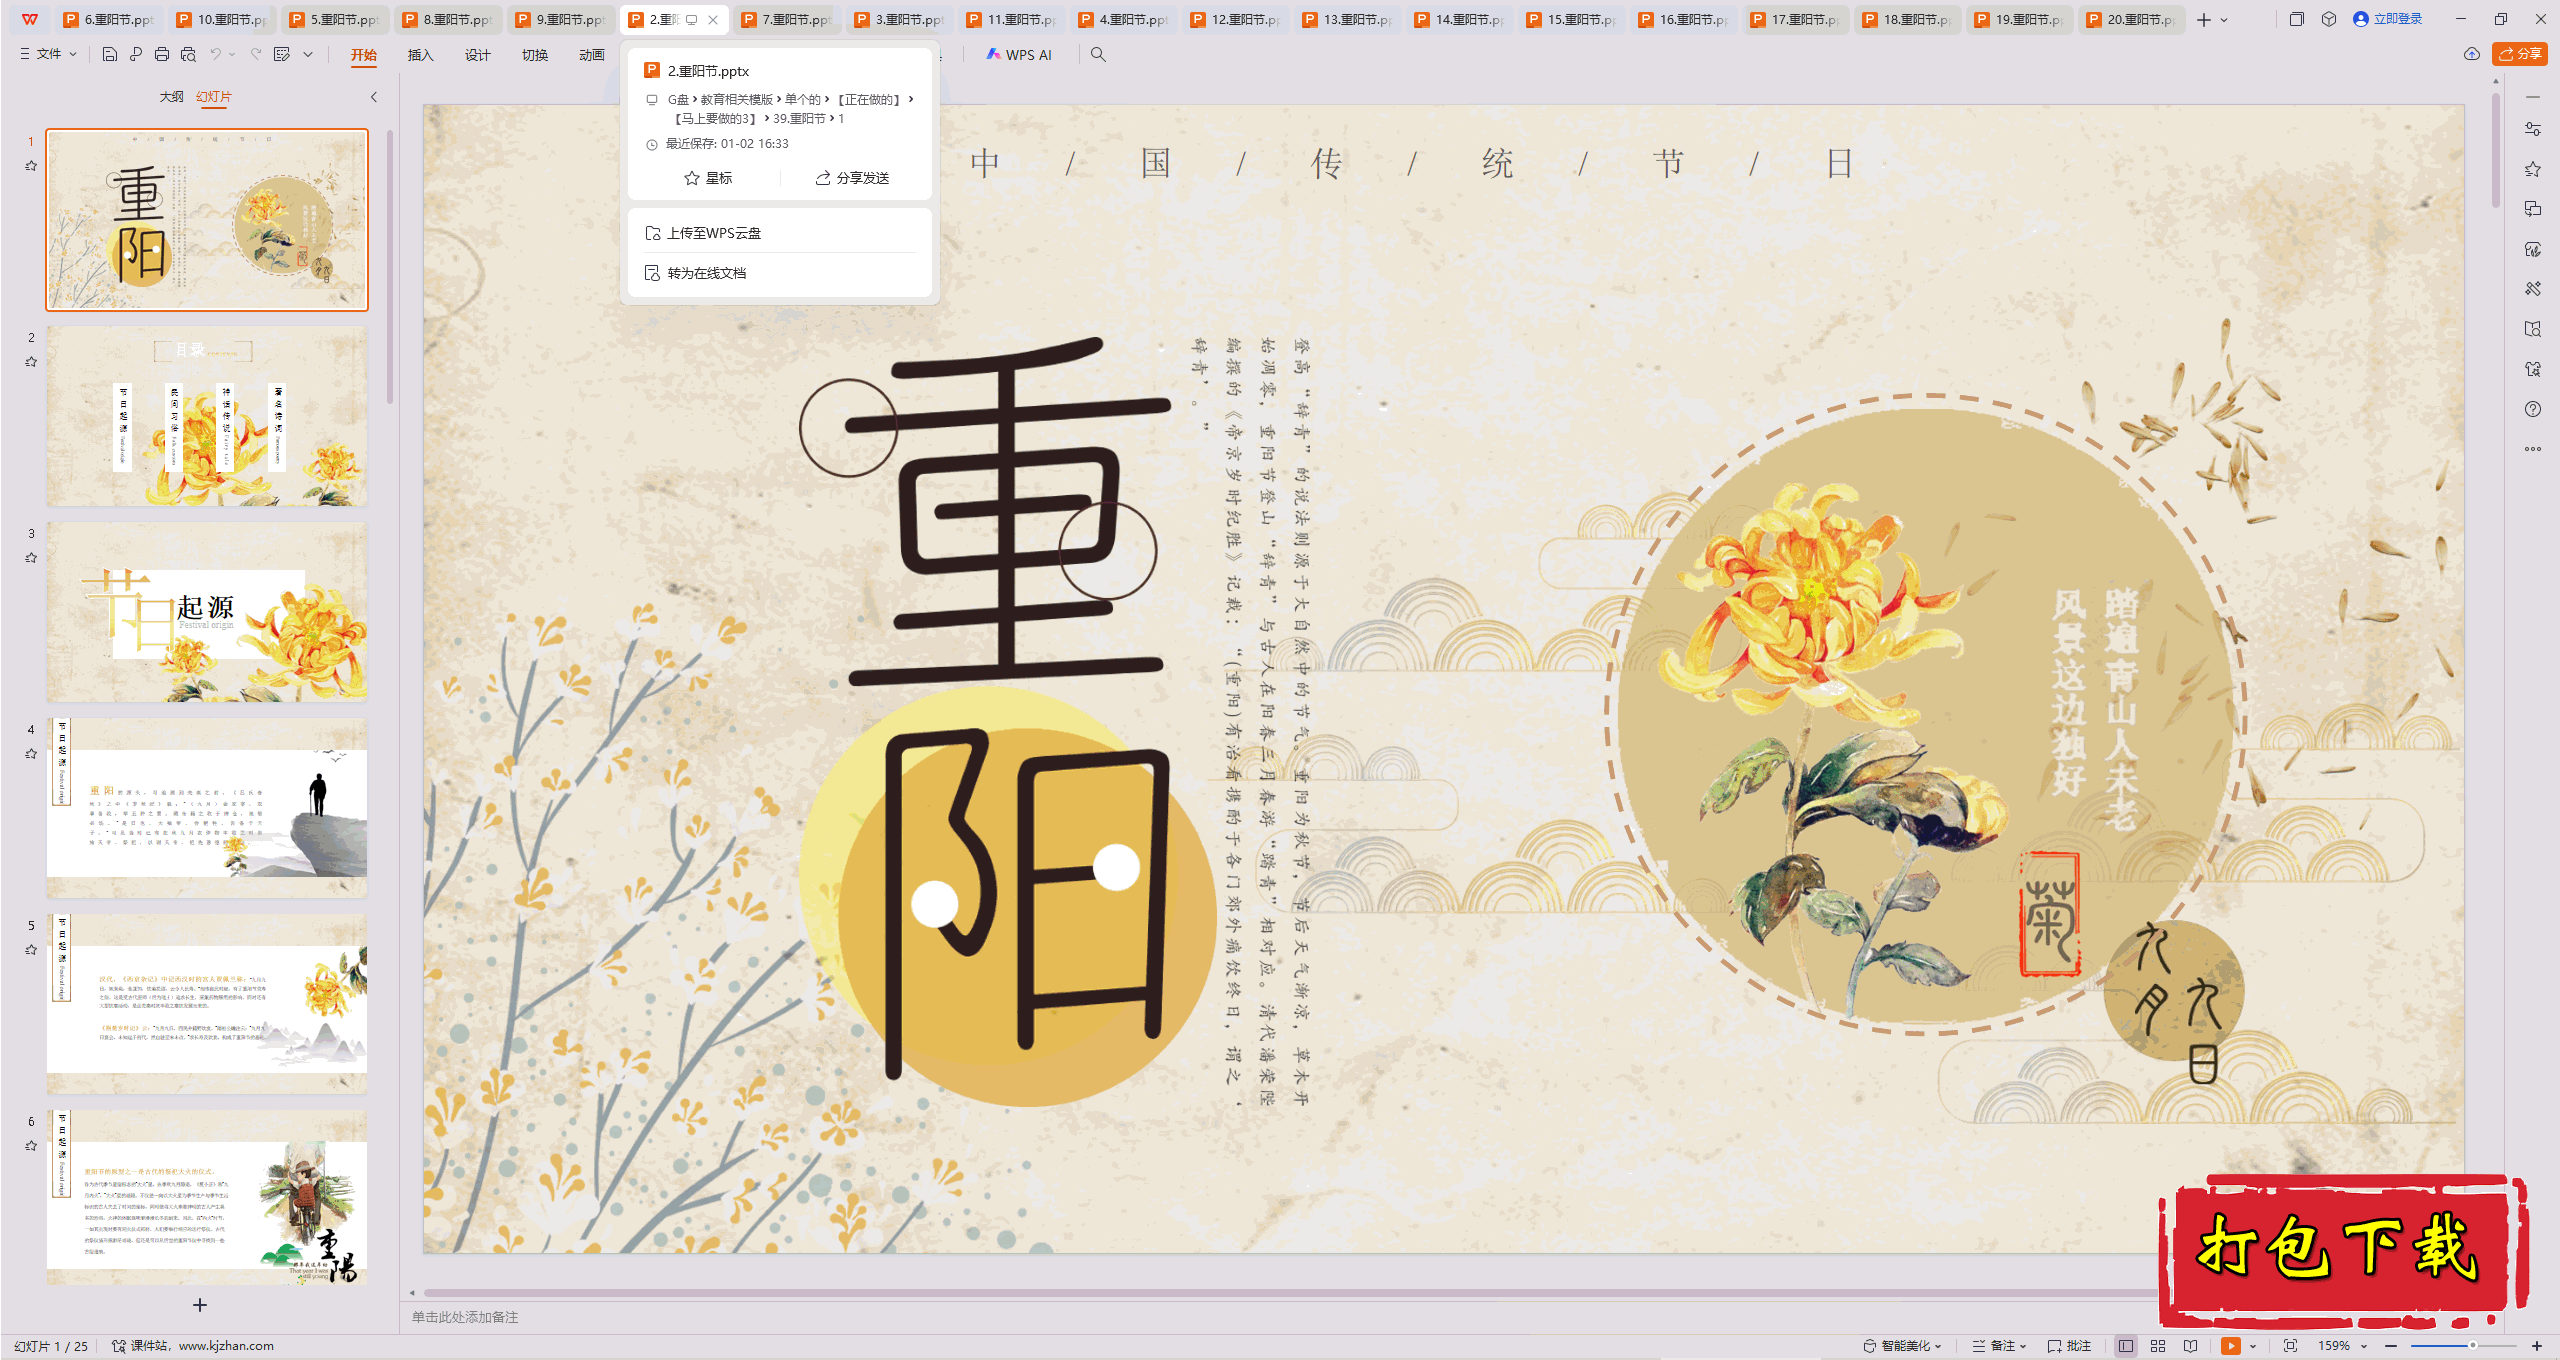2560x1360 pixels.
Task: Click the Save icon in the quick toolbar
Action: coord(110,54)
